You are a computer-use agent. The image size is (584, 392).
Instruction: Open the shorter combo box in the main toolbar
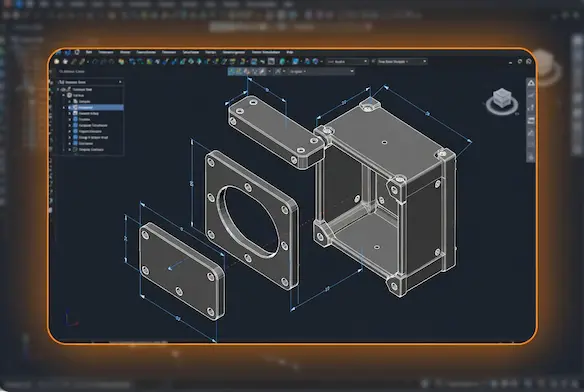(x=347, y=61)
